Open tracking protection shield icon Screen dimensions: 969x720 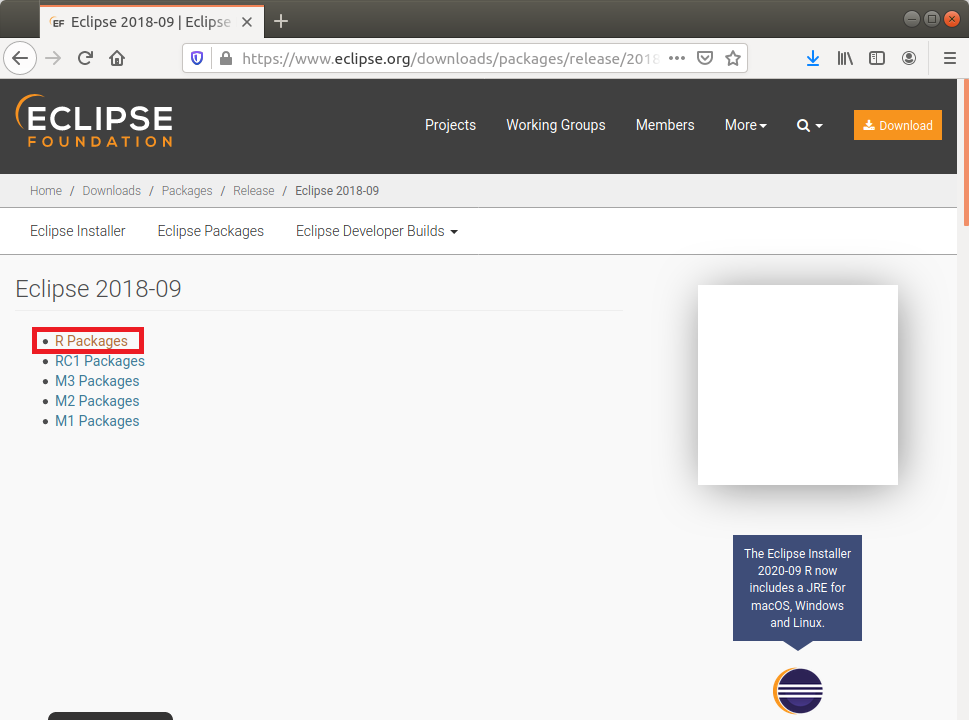[x=197, y=58]
